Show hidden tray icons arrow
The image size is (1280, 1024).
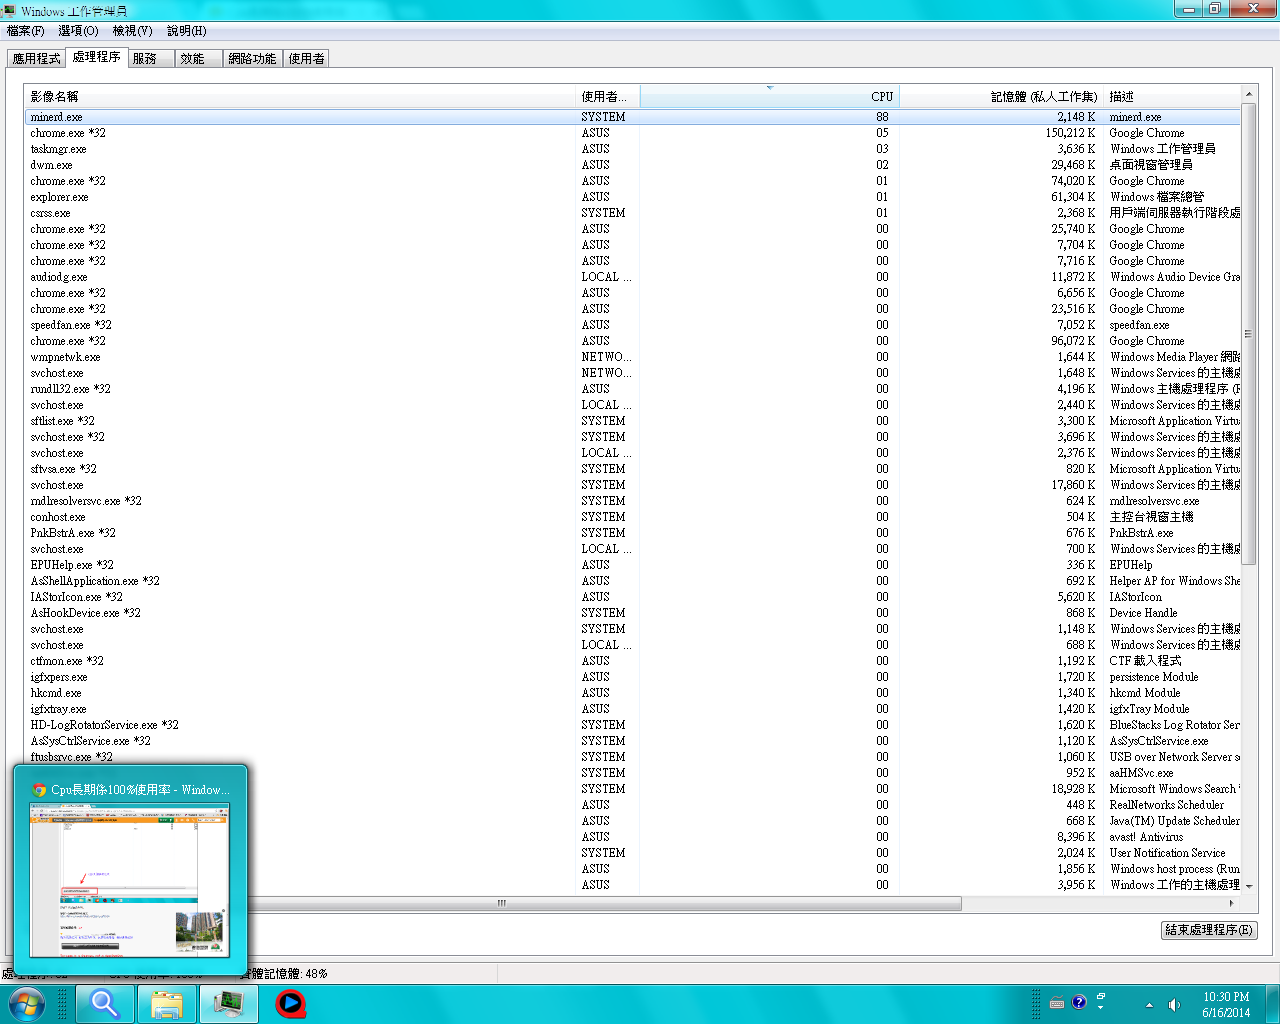[x=1149, y=1005]
